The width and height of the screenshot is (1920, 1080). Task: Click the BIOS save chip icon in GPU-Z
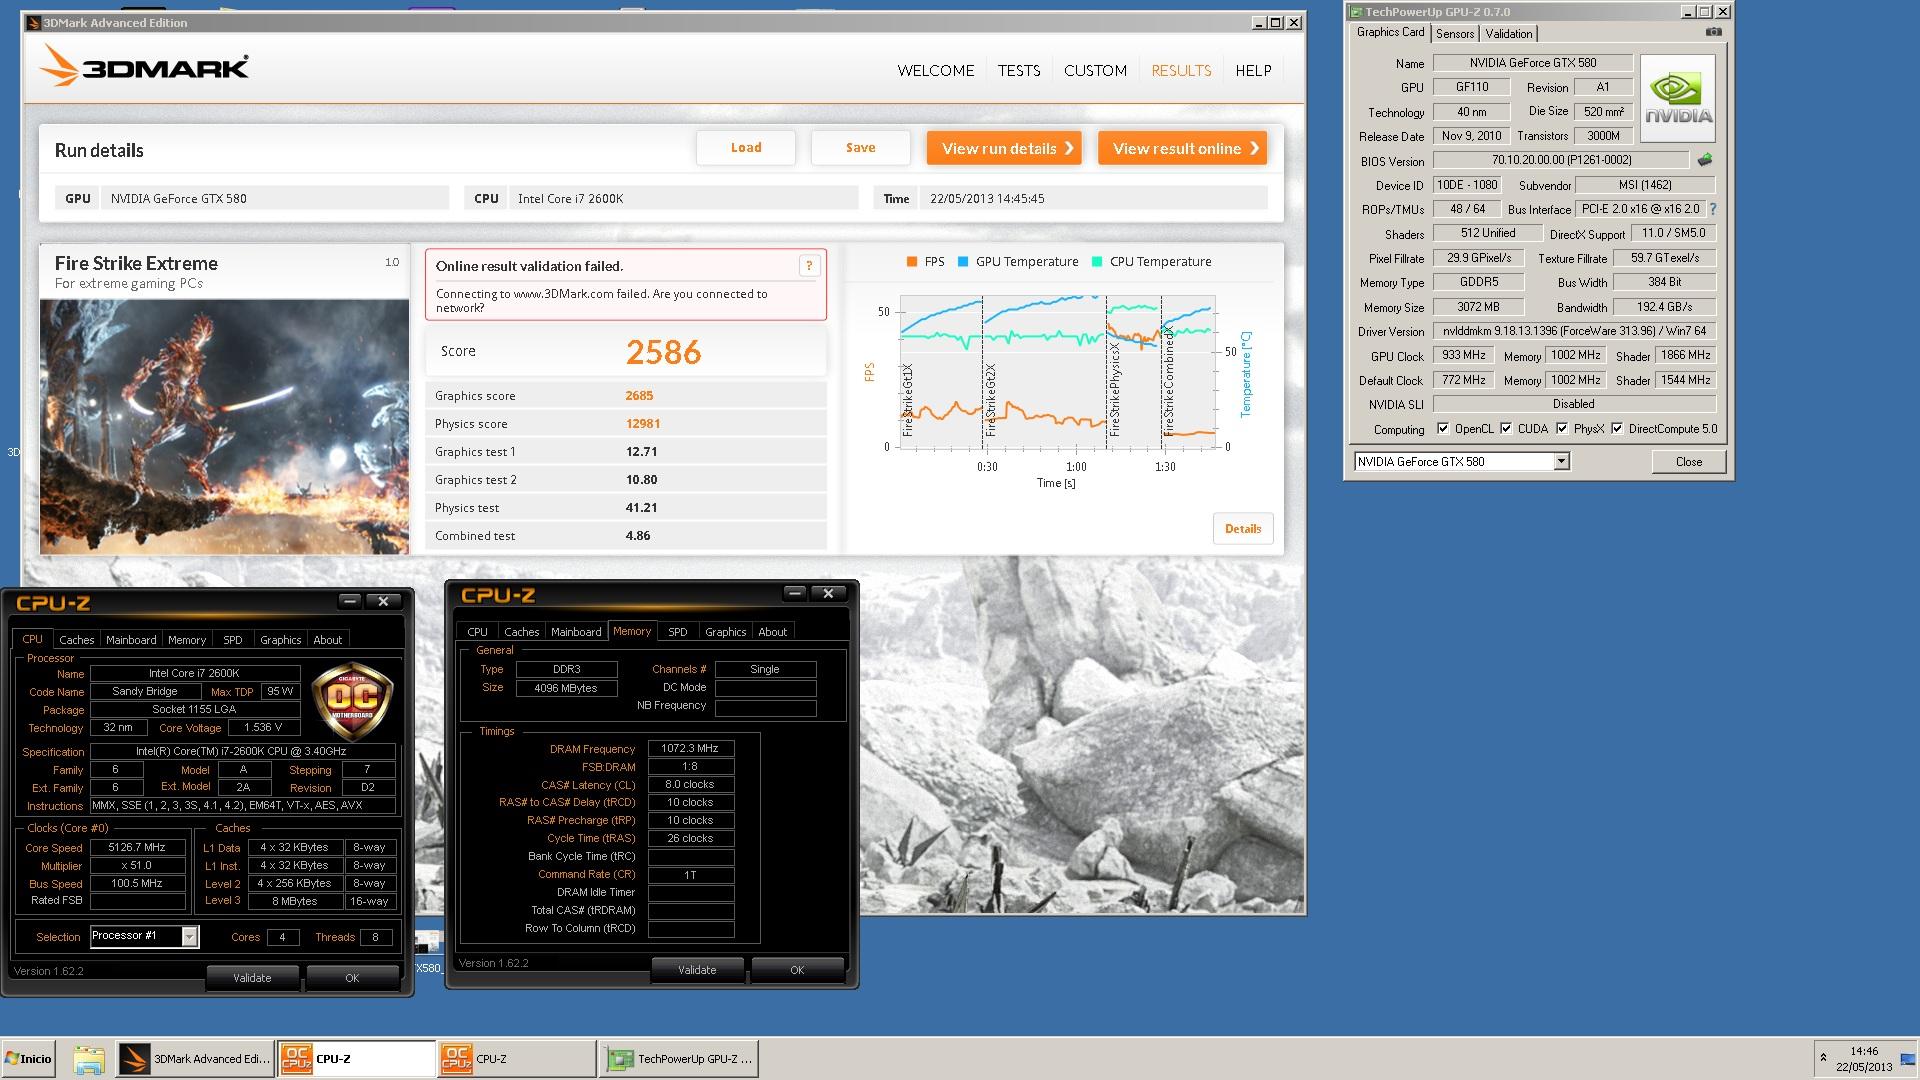[1705, 160]
